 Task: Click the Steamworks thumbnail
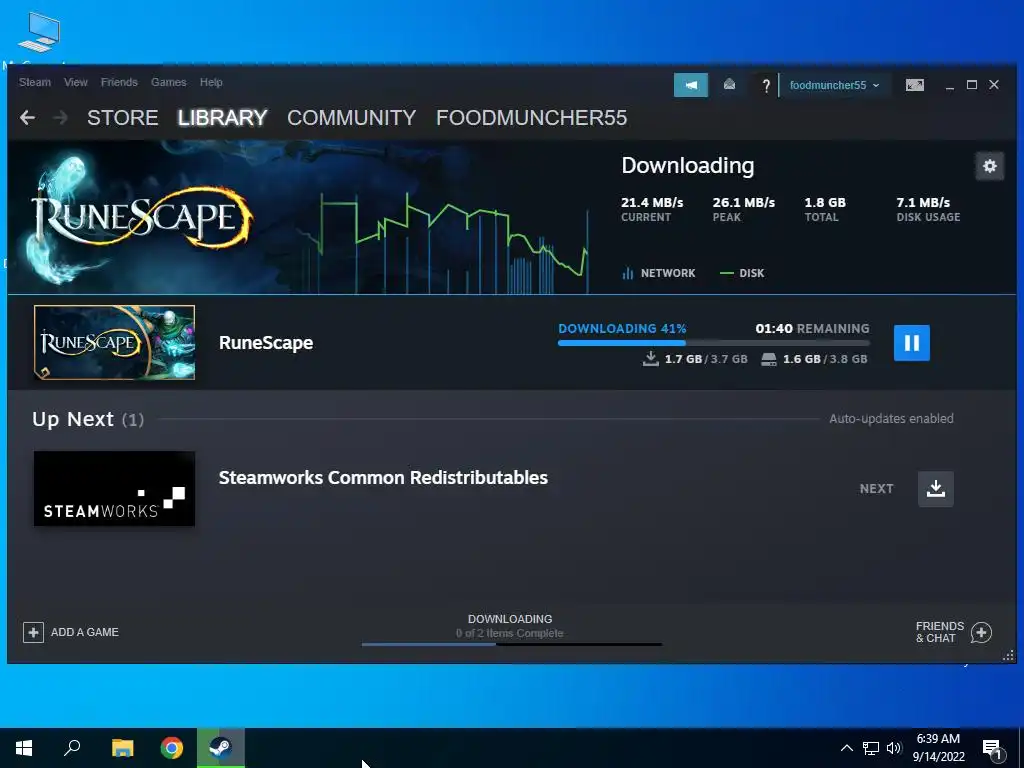(x=114, y=488)
